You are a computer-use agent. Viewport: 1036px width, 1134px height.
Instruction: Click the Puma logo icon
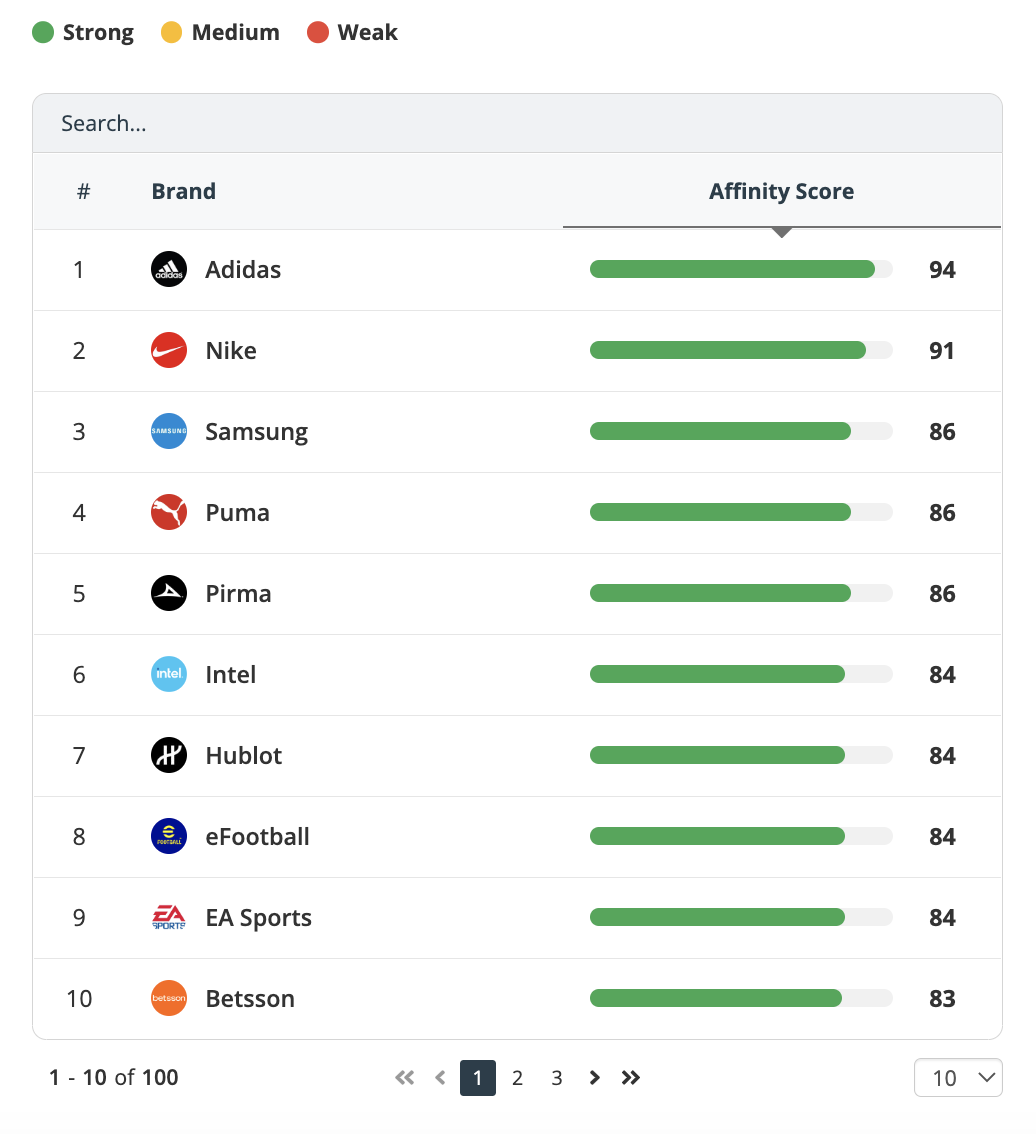point(168,512)
